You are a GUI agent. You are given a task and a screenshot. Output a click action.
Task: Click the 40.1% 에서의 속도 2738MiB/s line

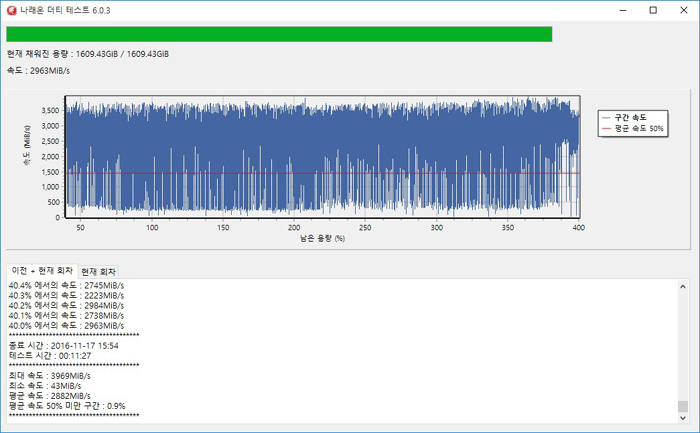pos(66,316)
